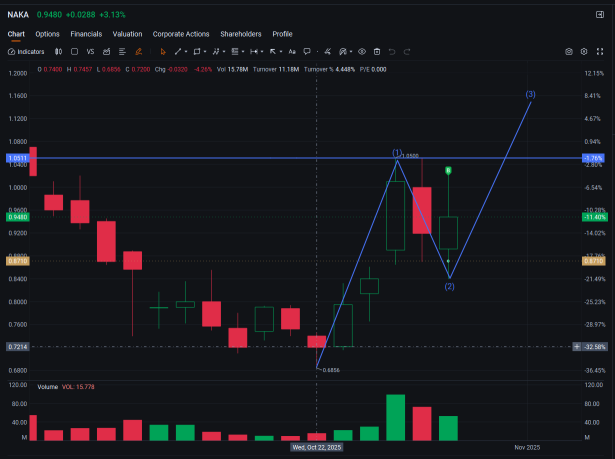
Task: Click the aligned lines list icon
Action: (122, 52)
